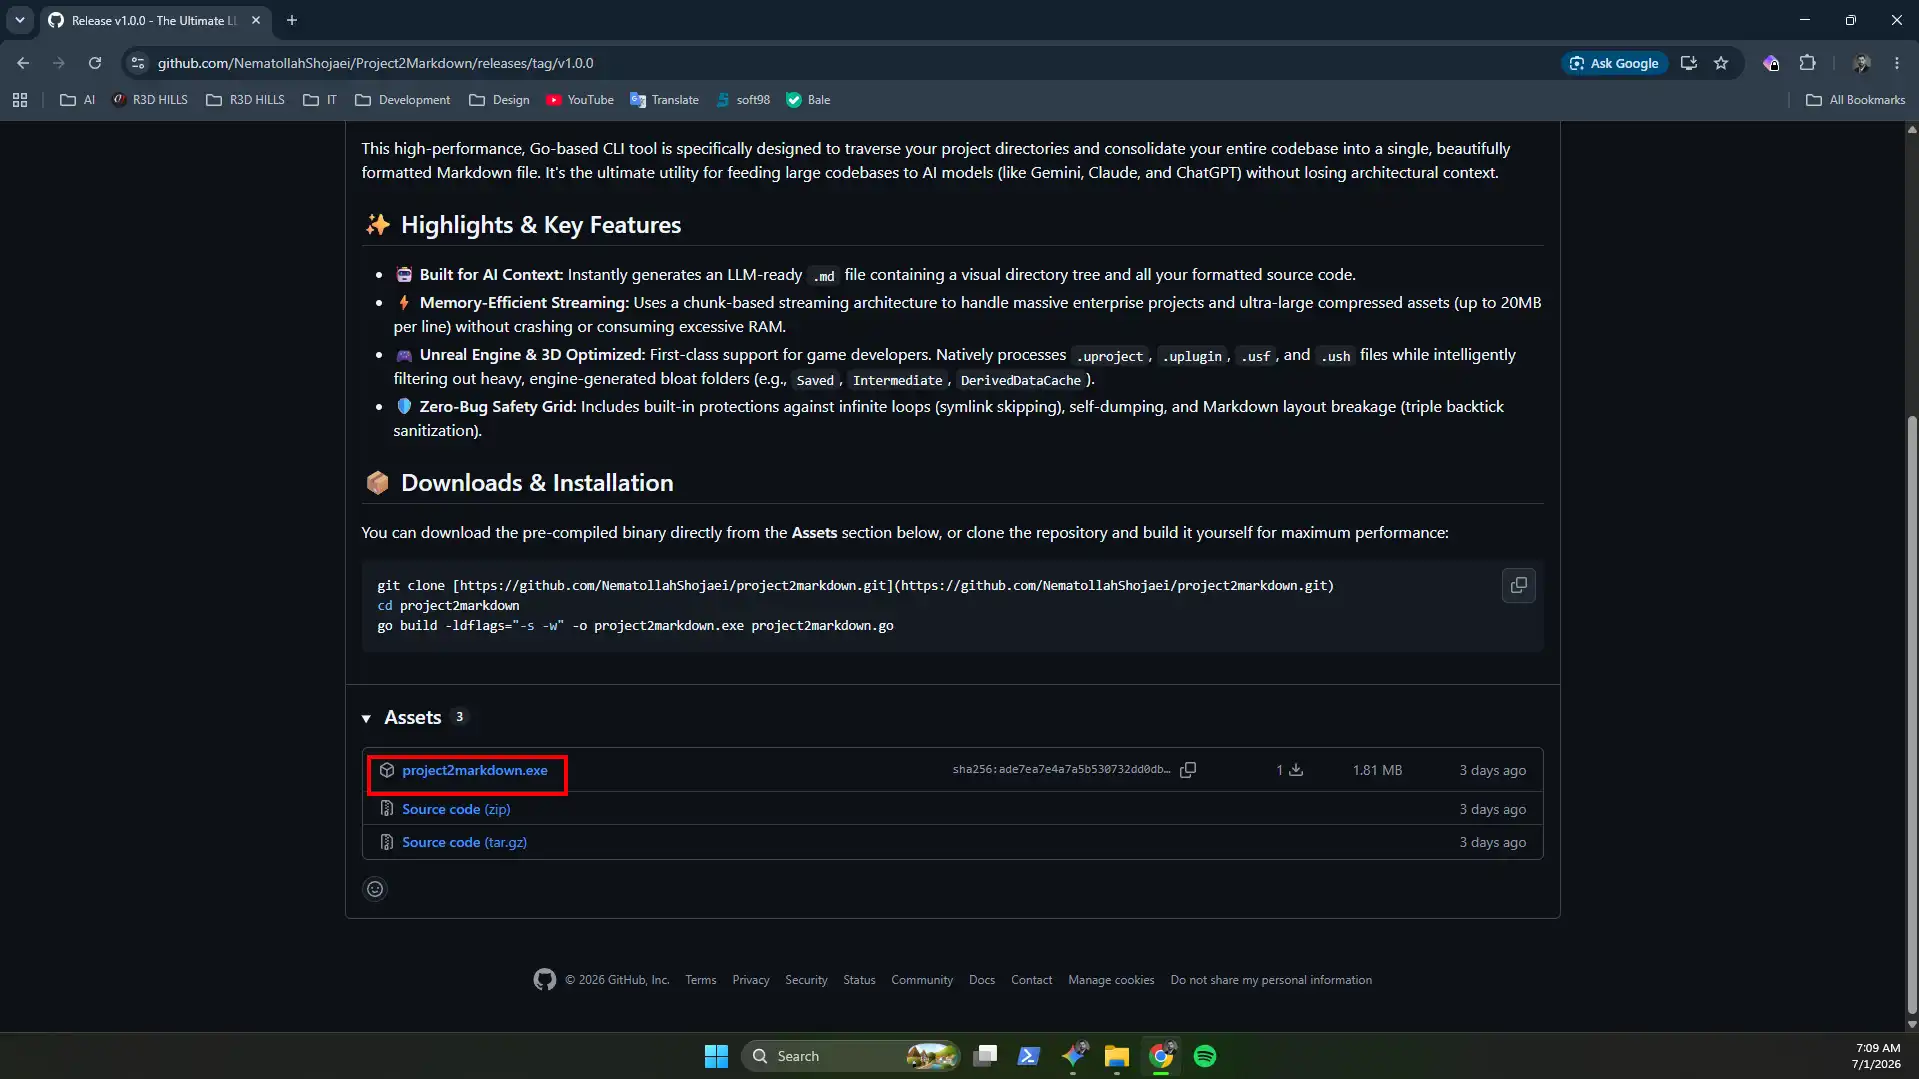
Task: Click the address bar URL field
Action: (x=850, y=63)
